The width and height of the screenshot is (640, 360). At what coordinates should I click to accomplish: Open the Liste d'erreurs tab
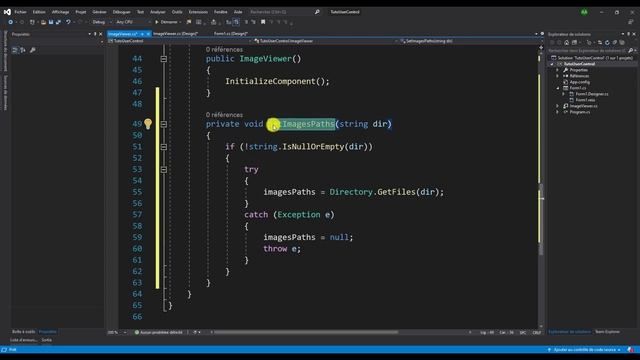(24, 340)
